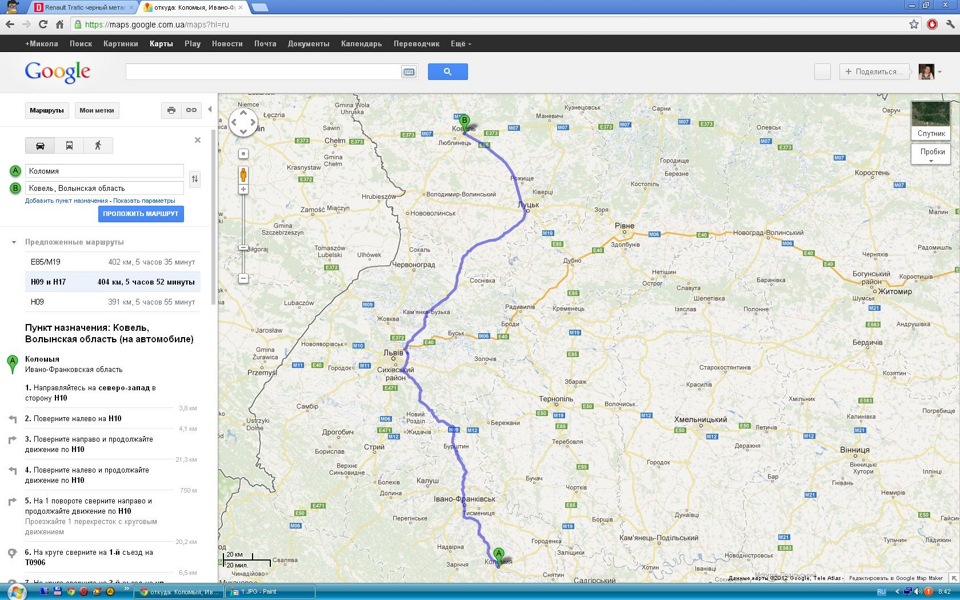
Task: Go back with the browser back arrow
Action: (x=10, y=24)
